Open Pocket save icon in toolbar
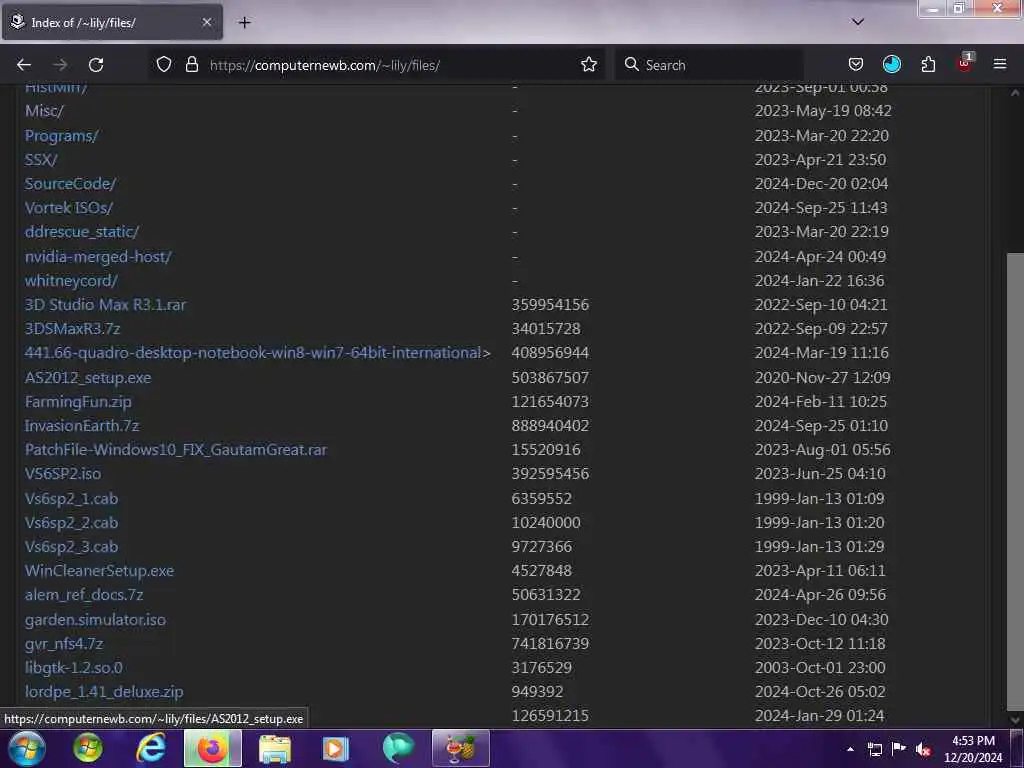This screenshot has height=768, width=1024. pyautogui.click(x=856, y=64)
